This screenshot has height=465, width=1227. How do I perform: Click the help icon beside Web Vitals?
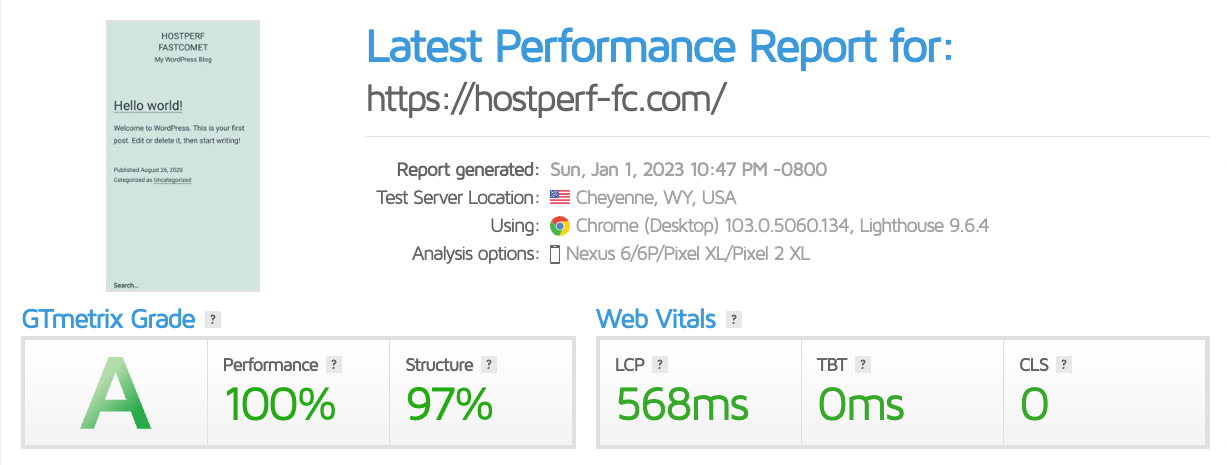pyautogui.click(x=734, y=320)
